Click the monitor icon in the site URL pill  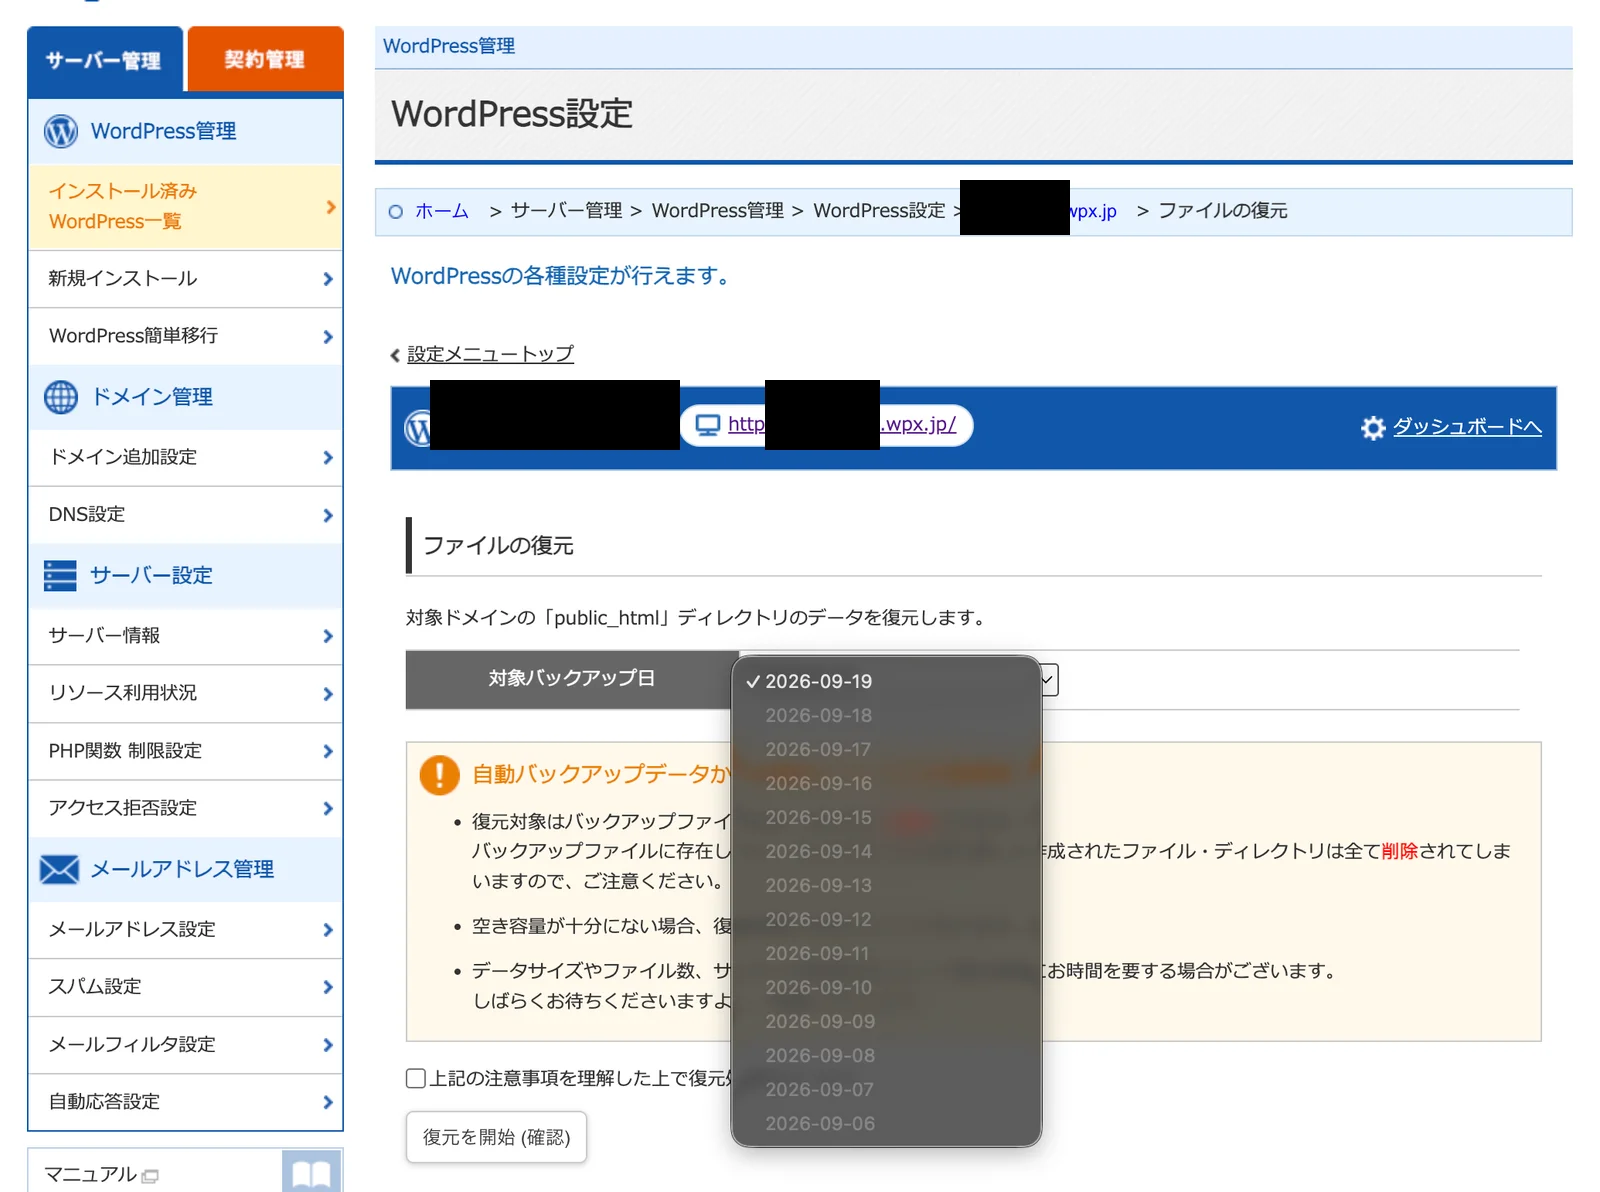[x=708, y=425]
